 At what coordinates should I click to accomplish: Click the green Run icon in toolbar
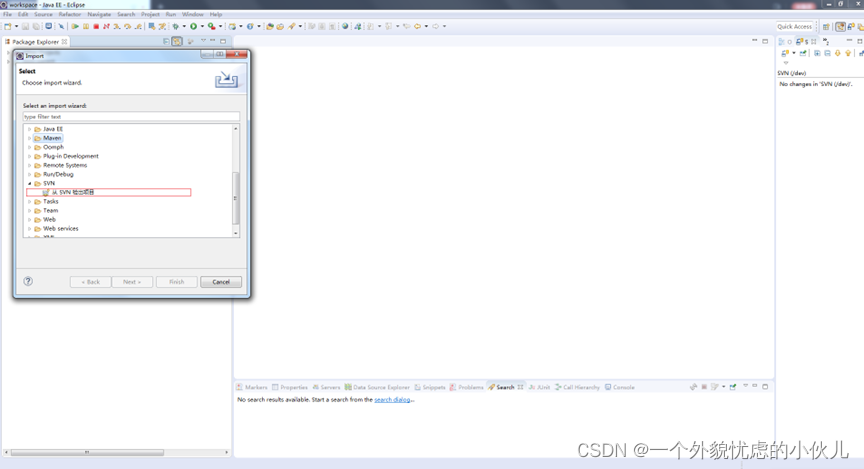[x=193, y=26]
